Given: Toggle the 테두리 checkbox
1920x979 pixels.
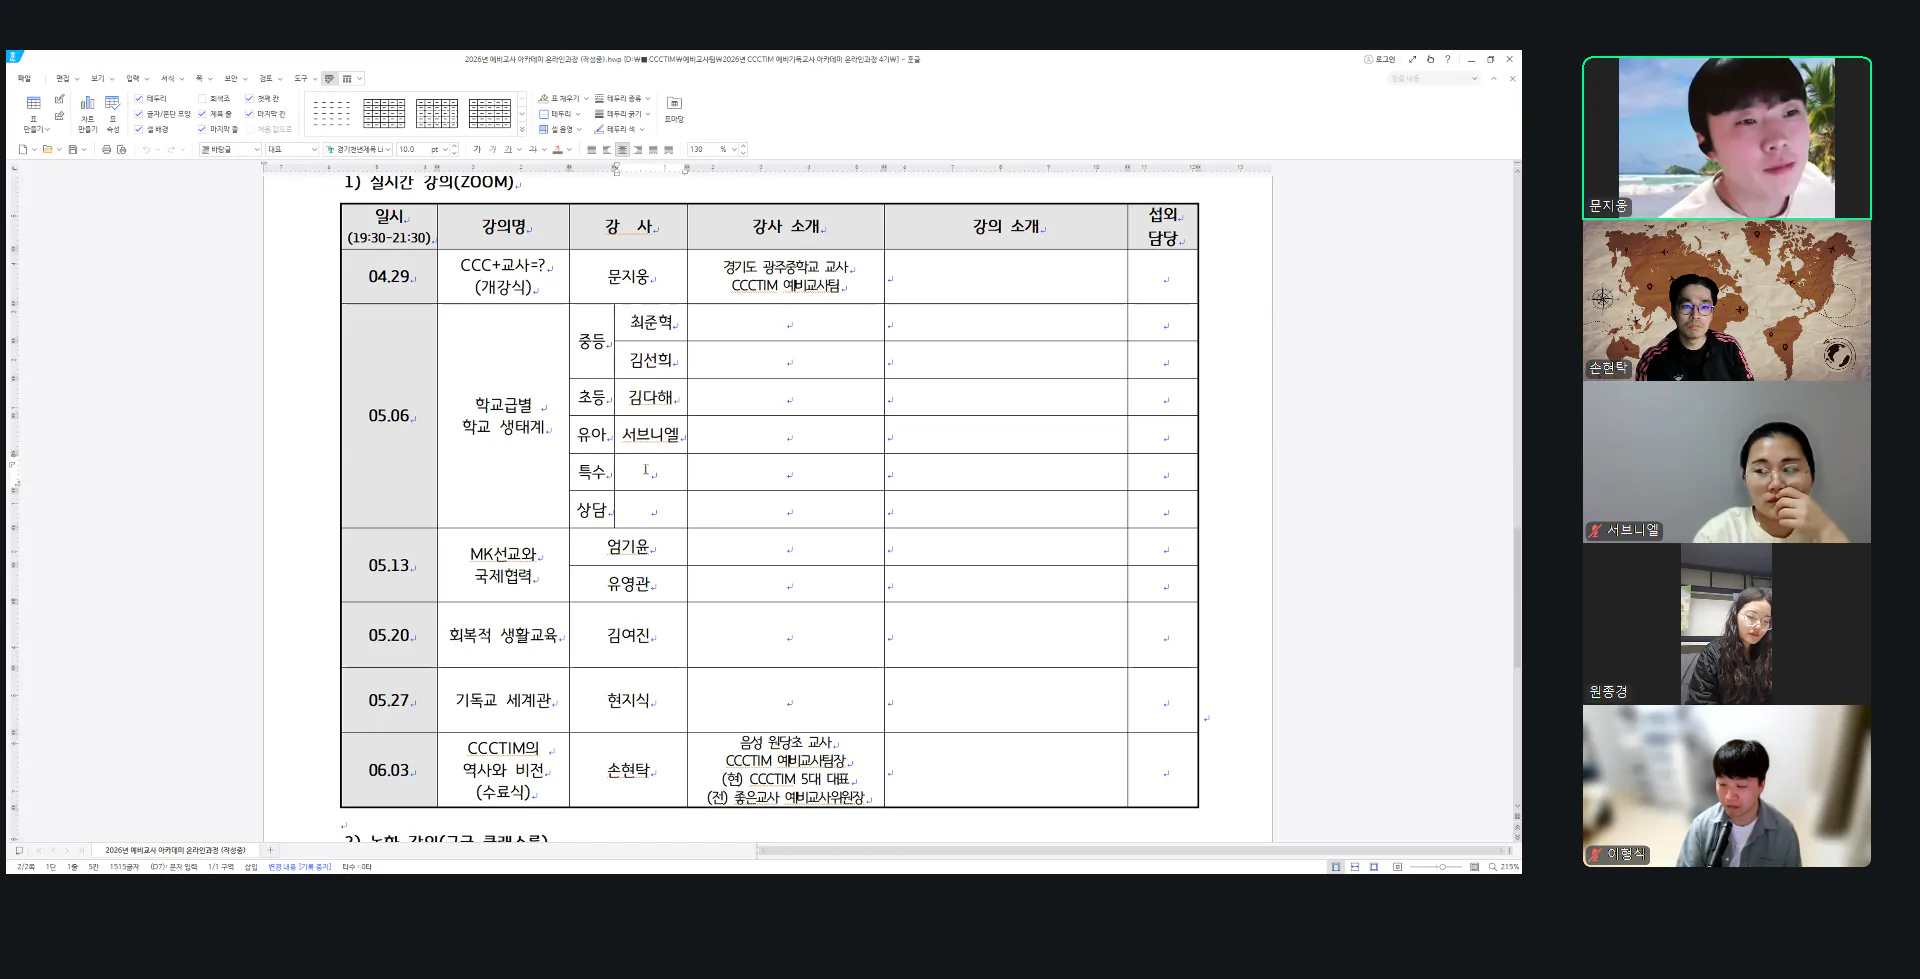Looking at the screenshot, I should pyautogui.click(x=139, y=98).
